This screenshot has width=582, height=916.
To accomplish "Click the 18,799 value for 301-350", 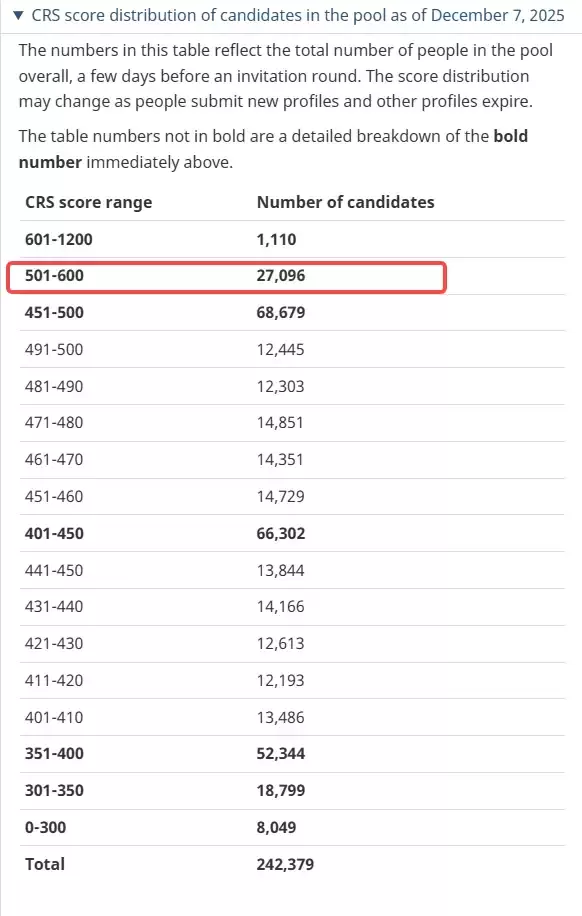I will click(x=280, y=790).
